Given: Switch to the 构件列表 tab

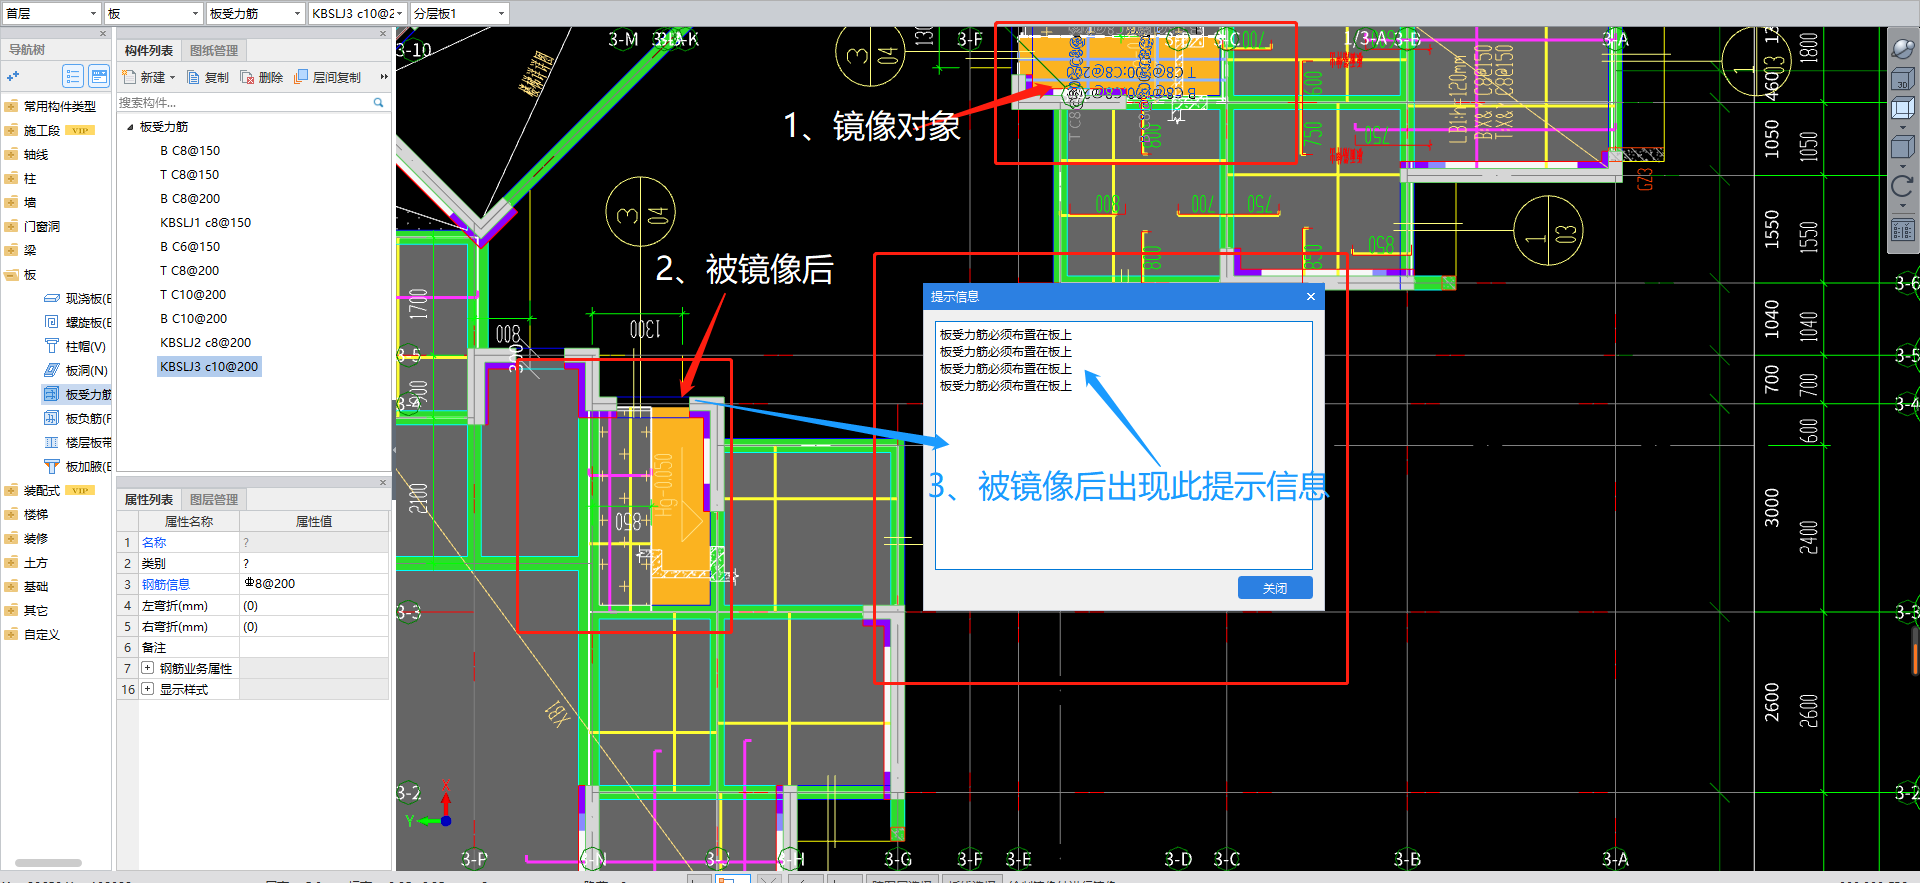Looking at the screenshot, I should (149, 50).
